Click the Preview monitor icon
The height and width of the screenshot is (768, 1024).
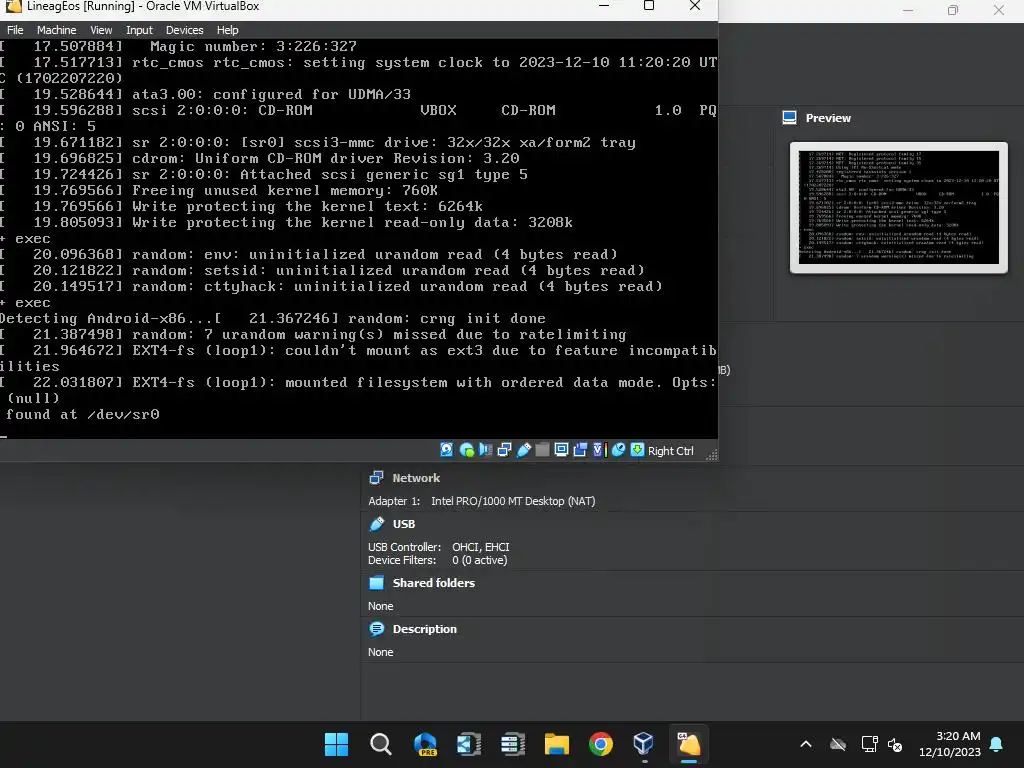(x=790, y=118)
